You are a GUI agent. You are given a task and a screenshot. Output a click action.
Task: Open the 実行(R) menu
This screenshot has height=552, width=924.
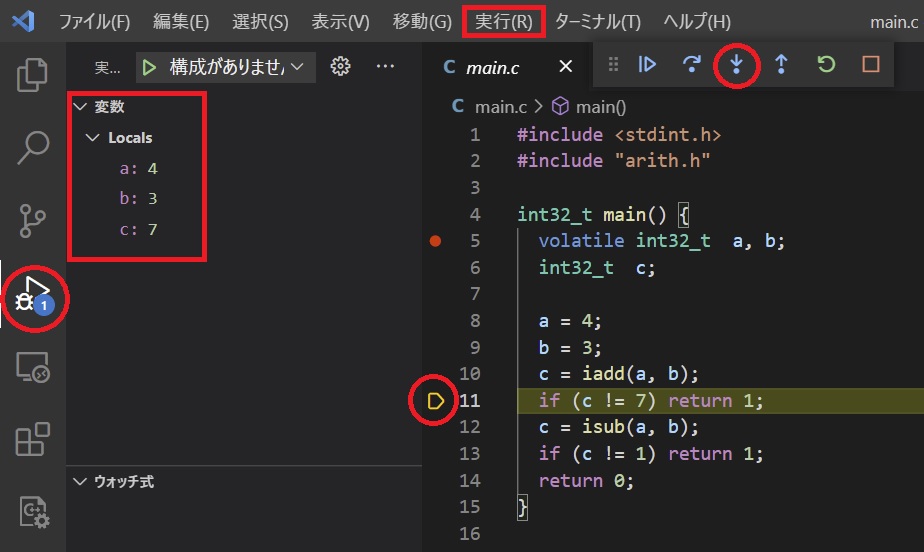[504, 22]
